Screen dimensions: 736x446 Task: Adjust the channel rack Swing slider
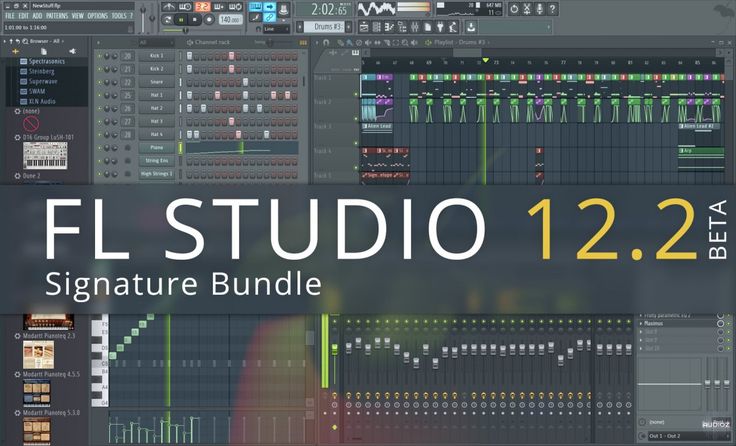pyautogui.click(x=270, y=42)
